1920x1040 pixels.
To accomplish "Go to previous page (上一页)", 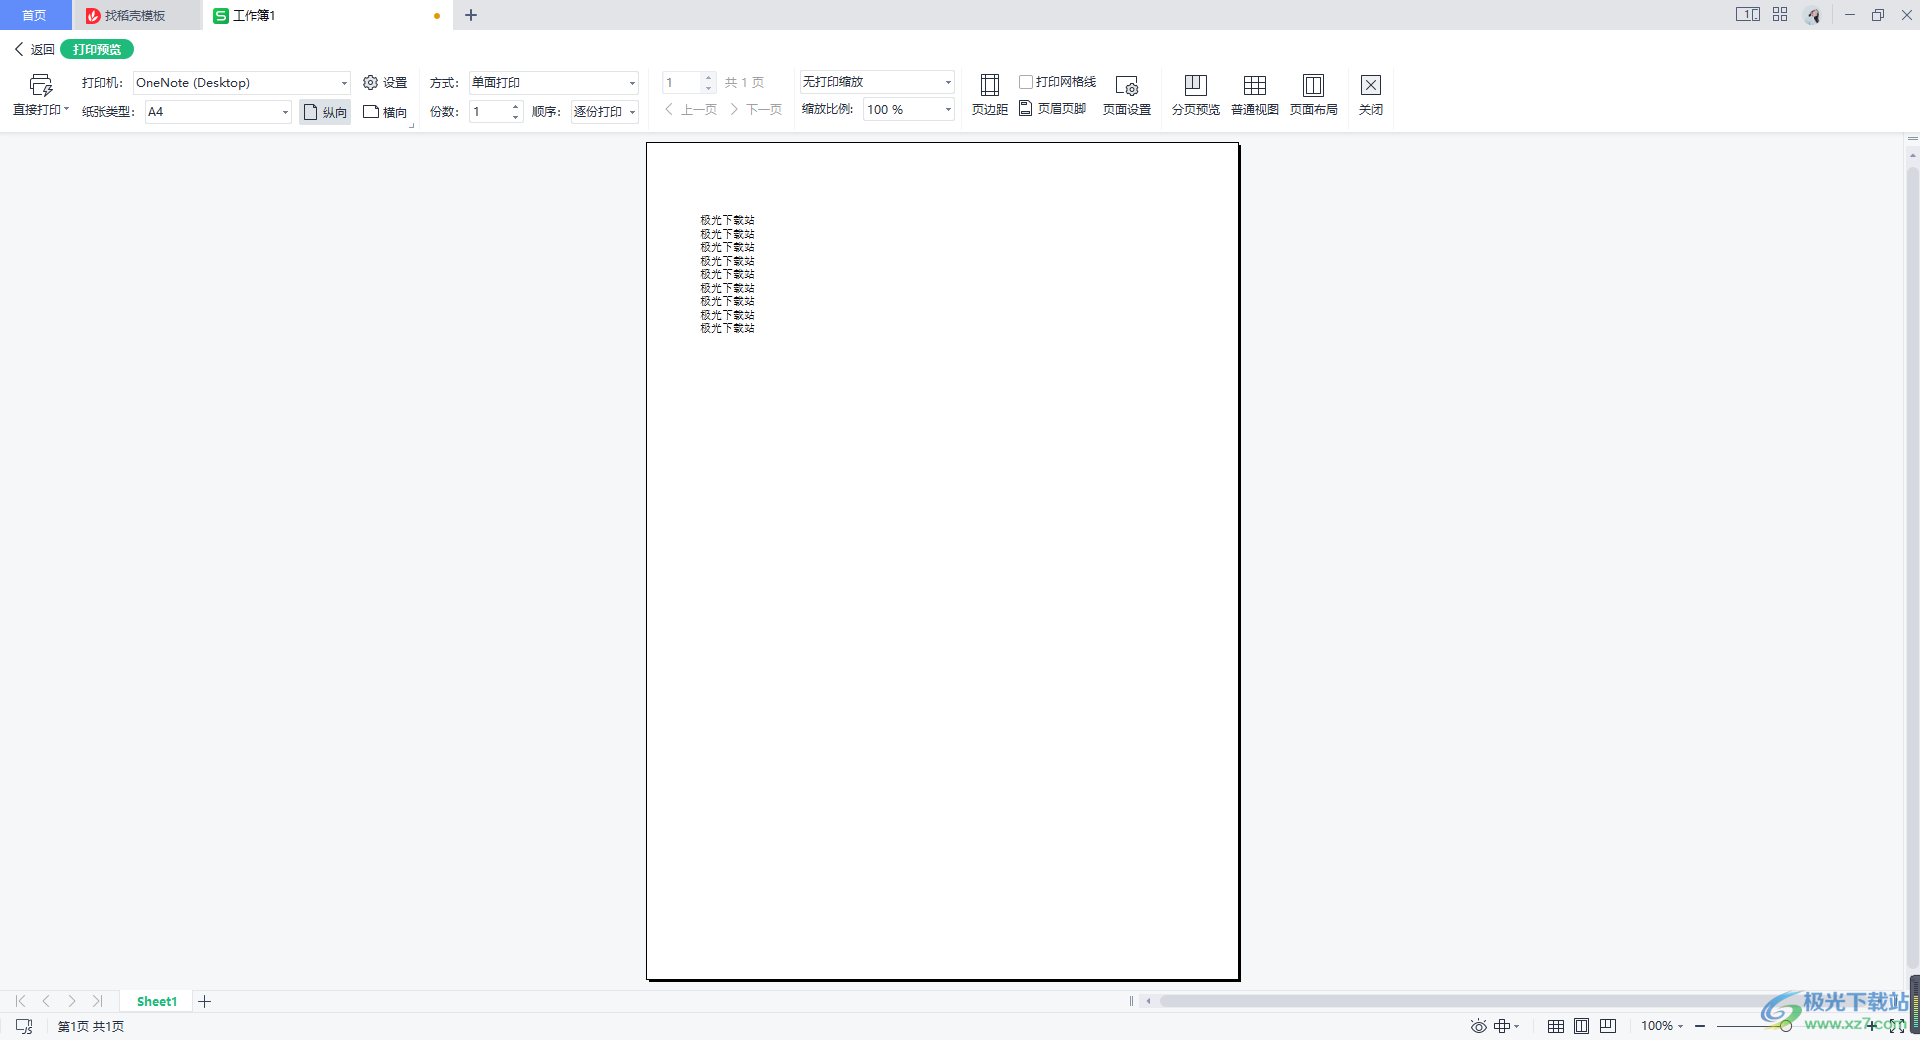I will click(691, 110).
